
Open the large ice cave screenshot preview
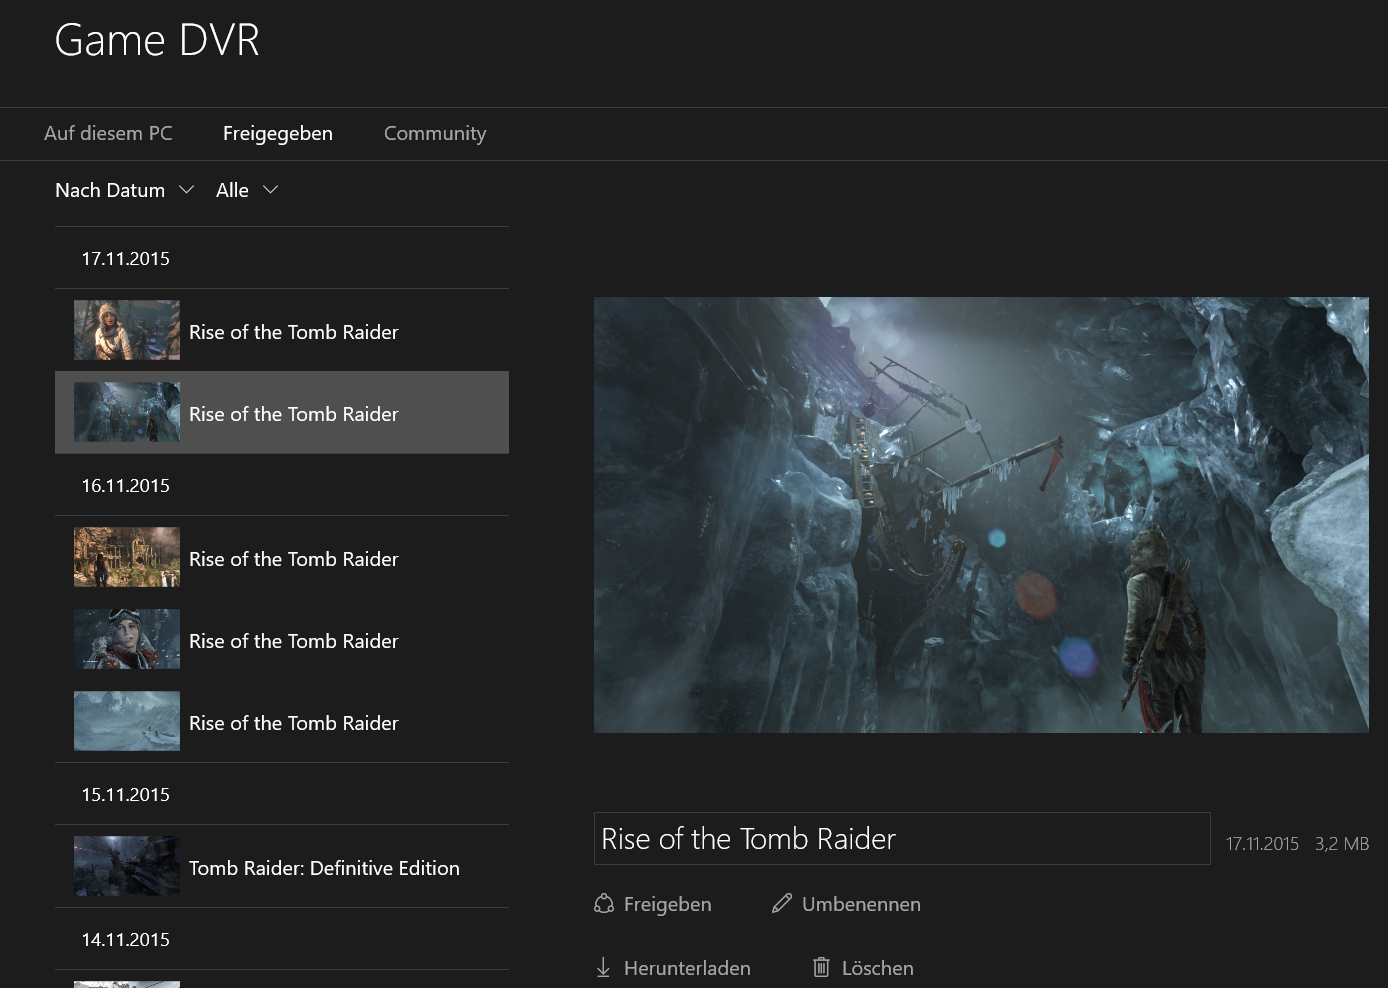981,515
